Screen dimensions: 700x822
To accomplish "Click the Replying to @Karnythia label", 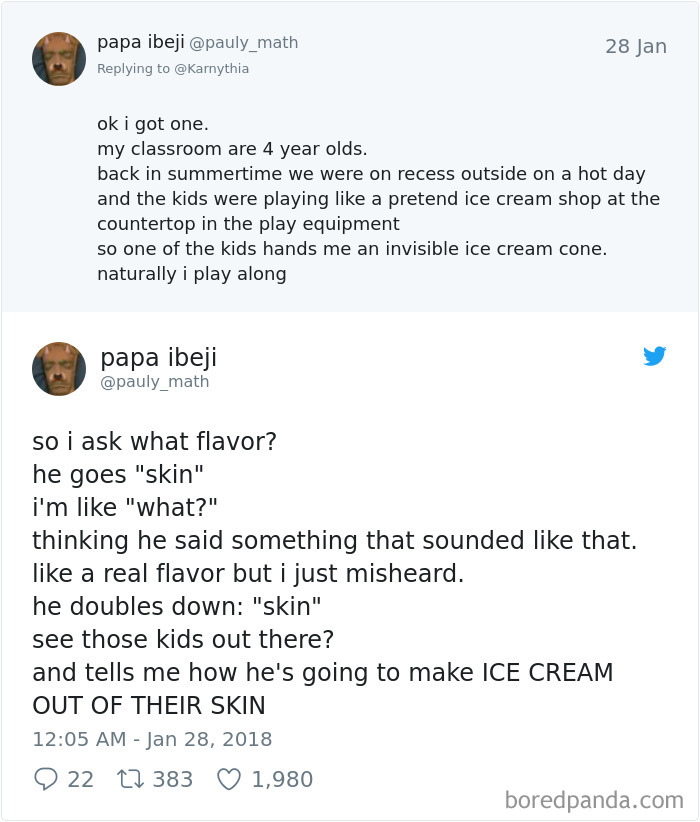I will 173,69.
